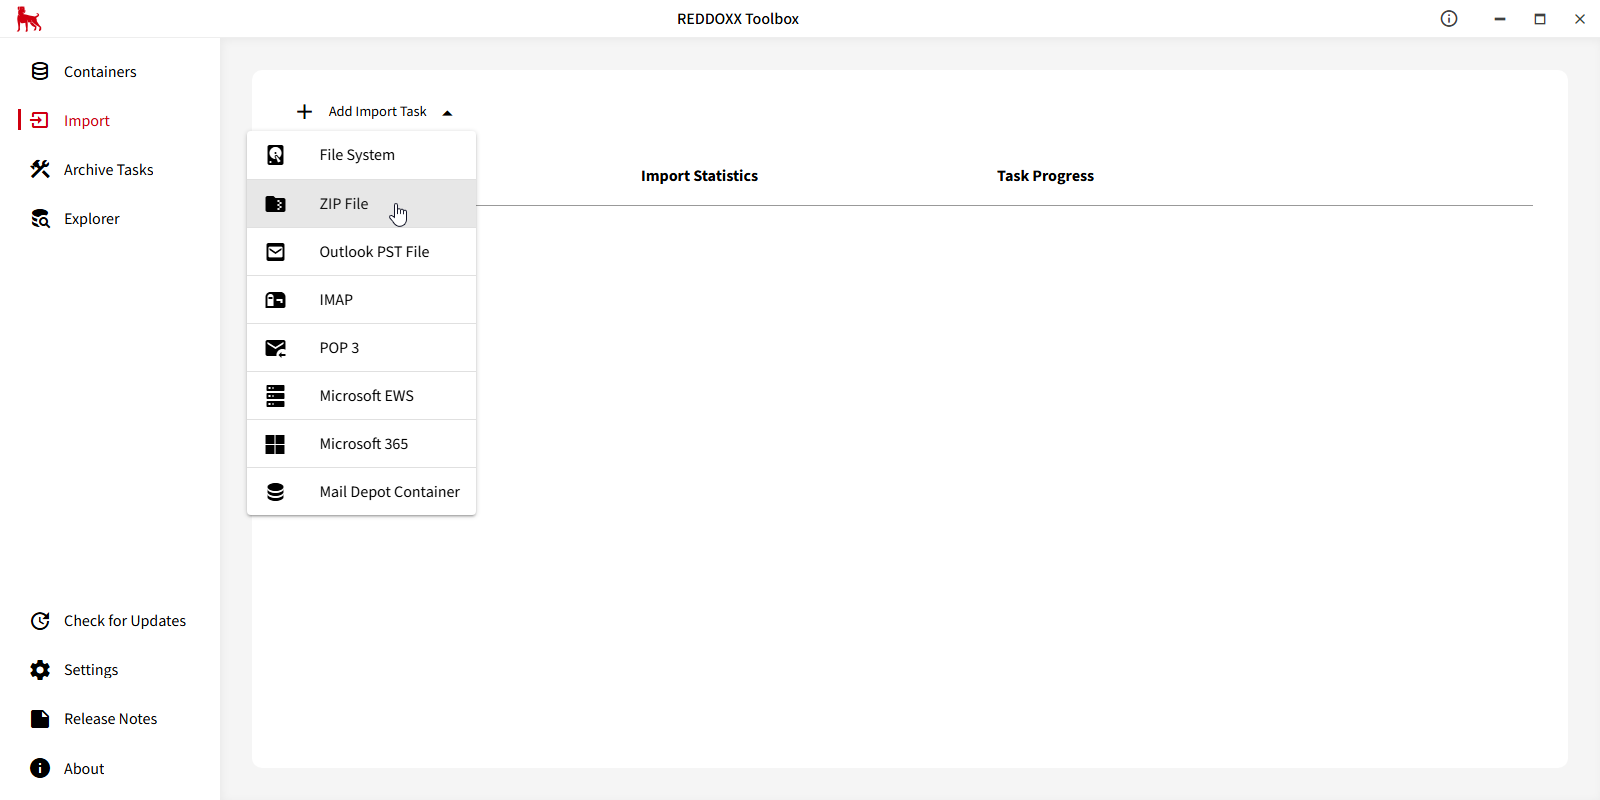Viewport: 1600px width, 800px height.
Task: Close the REDDOXX Toolbox window
Action: tap(1580, 19)
